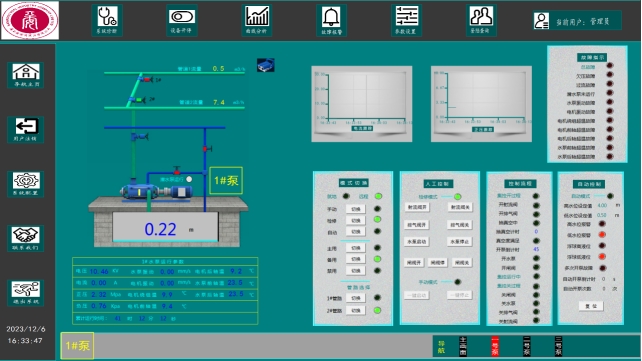Click the high water level setpoint 4.00

point(602,205)
